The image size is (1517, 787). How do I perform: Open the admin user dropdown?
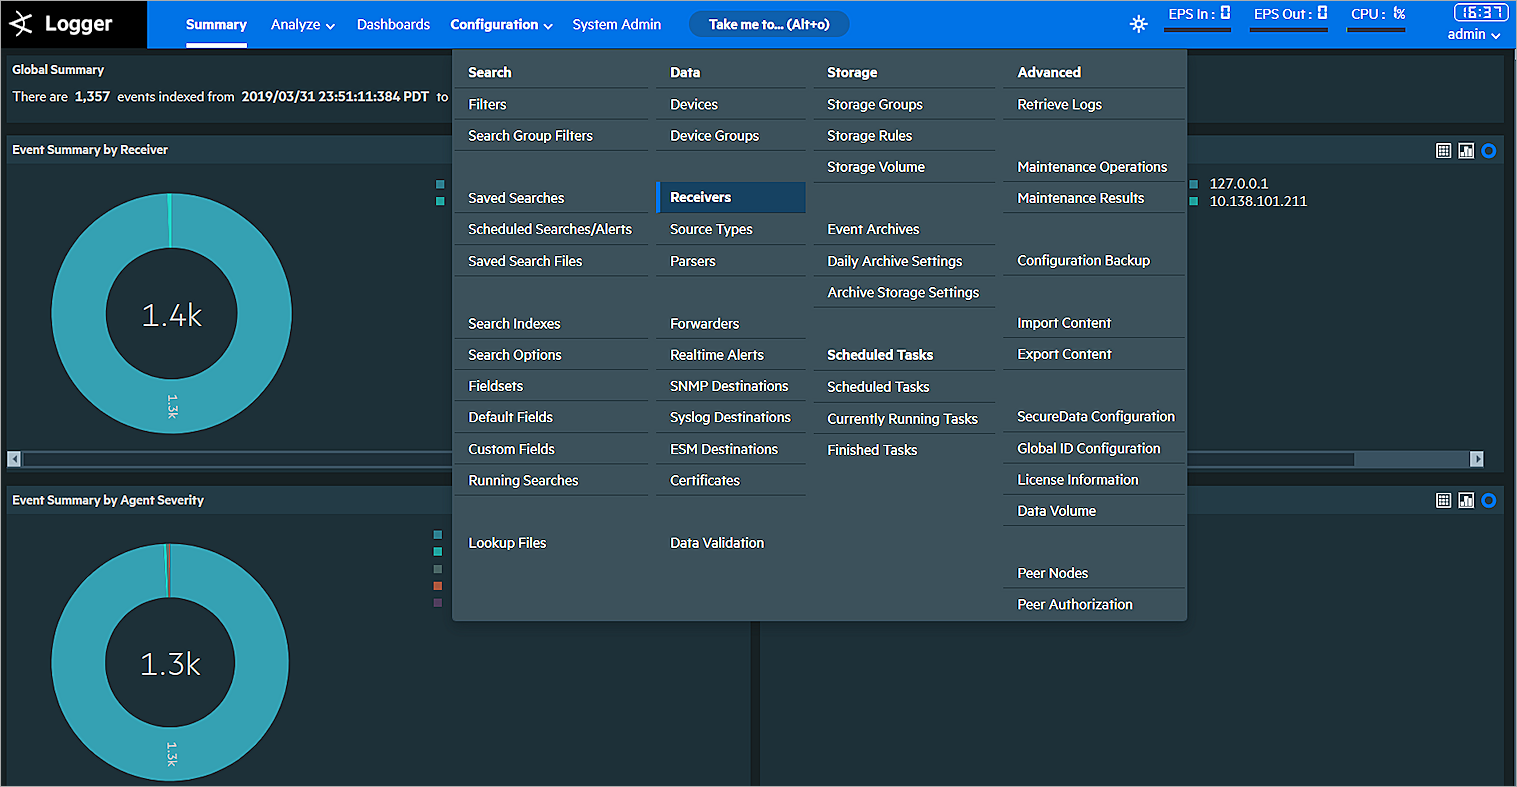1473,35
